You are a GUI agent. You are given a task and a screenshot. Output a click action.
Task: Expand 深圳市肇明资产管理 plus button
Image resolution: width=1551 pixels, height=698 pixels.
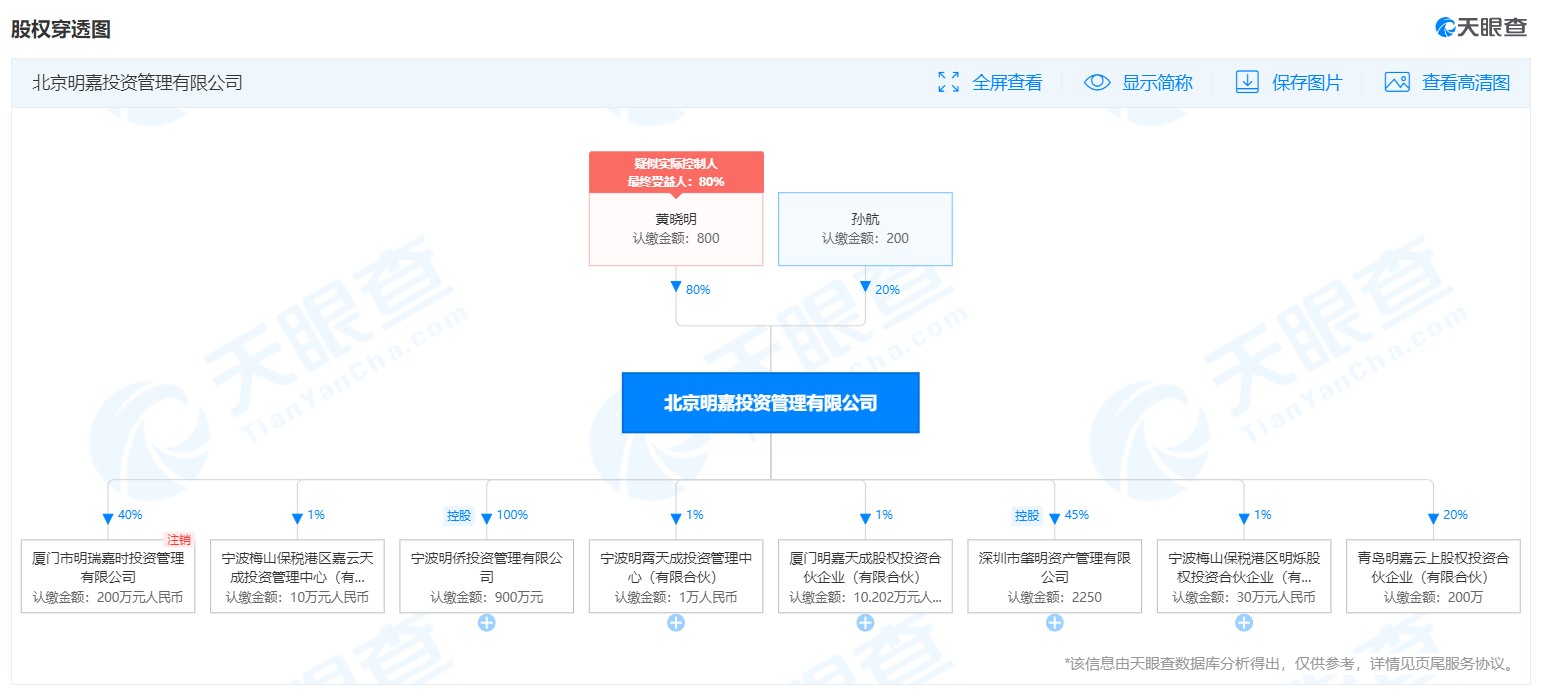pyautogui.click(x=1054, y=623)
